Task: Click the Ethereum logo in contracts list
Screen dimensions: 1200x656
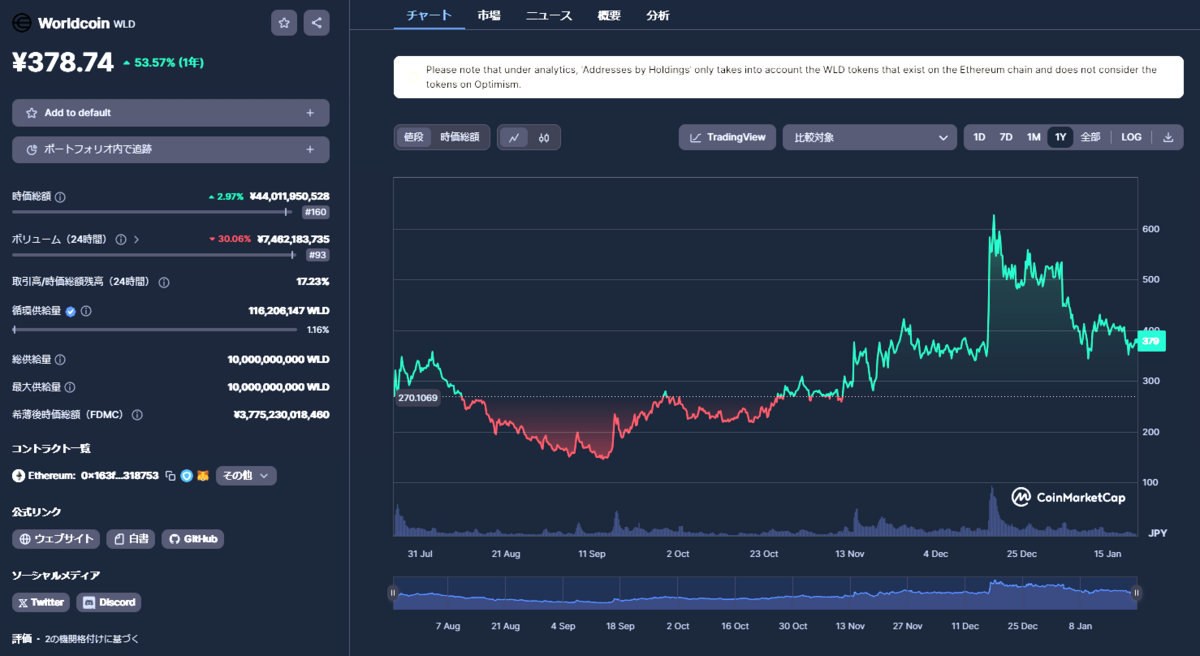Action: pos(18,476)
